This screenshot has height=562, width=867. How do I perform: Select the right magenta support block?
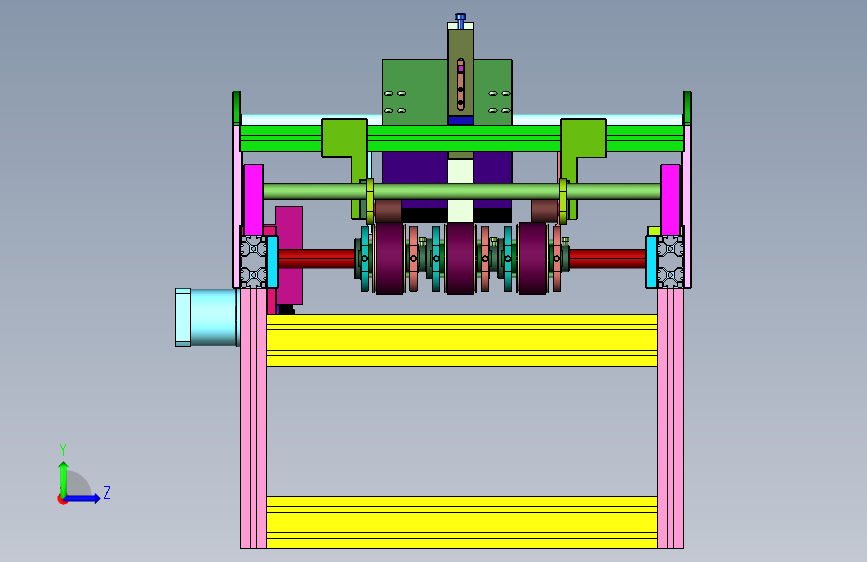point(670,200)
